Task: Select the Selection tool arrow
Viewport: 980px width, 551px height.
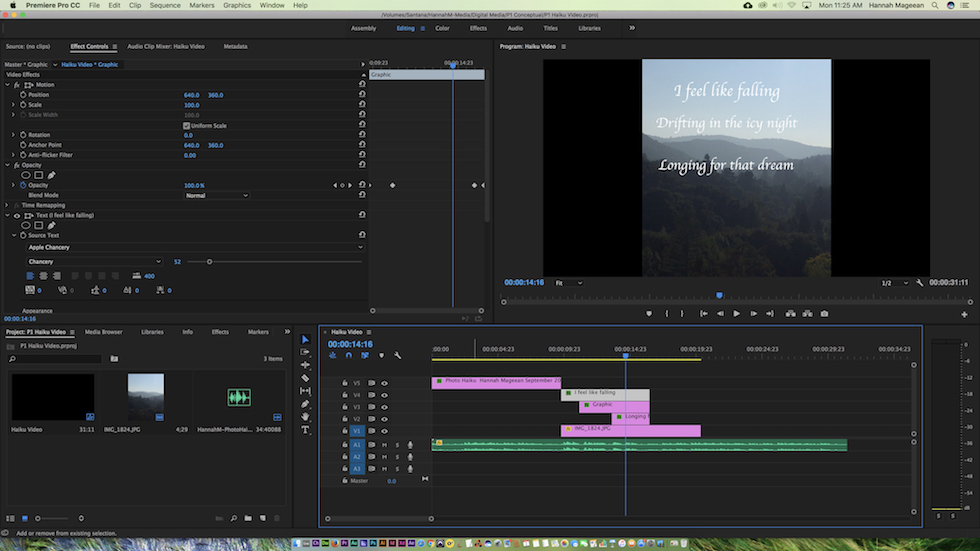Action: (x=305, y=339)
